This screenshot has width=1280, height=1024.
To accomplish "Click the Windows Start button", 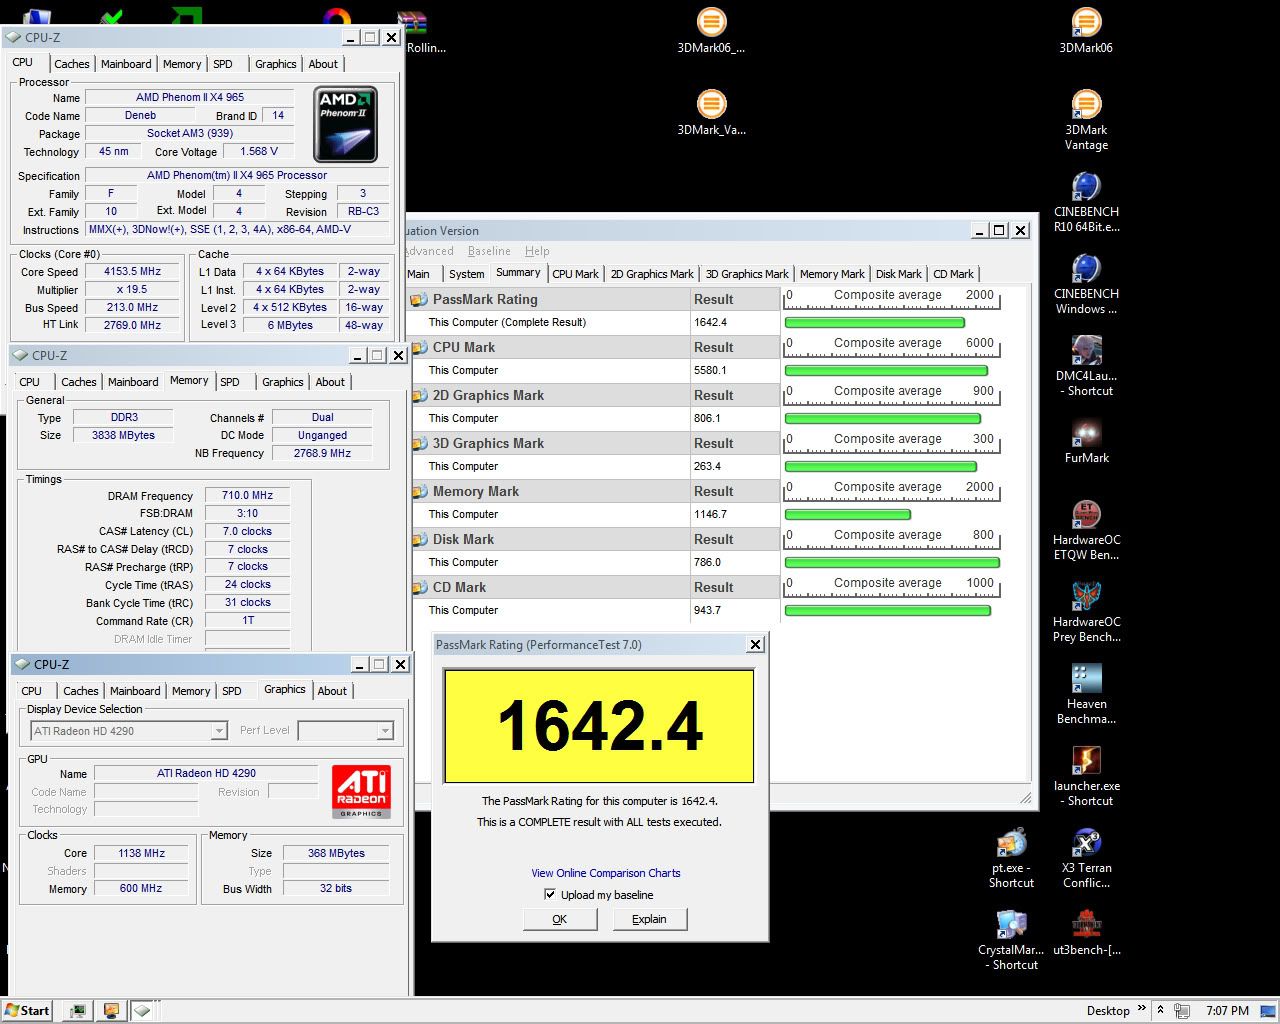I will pyautogui.click(x=27, y=1010).
